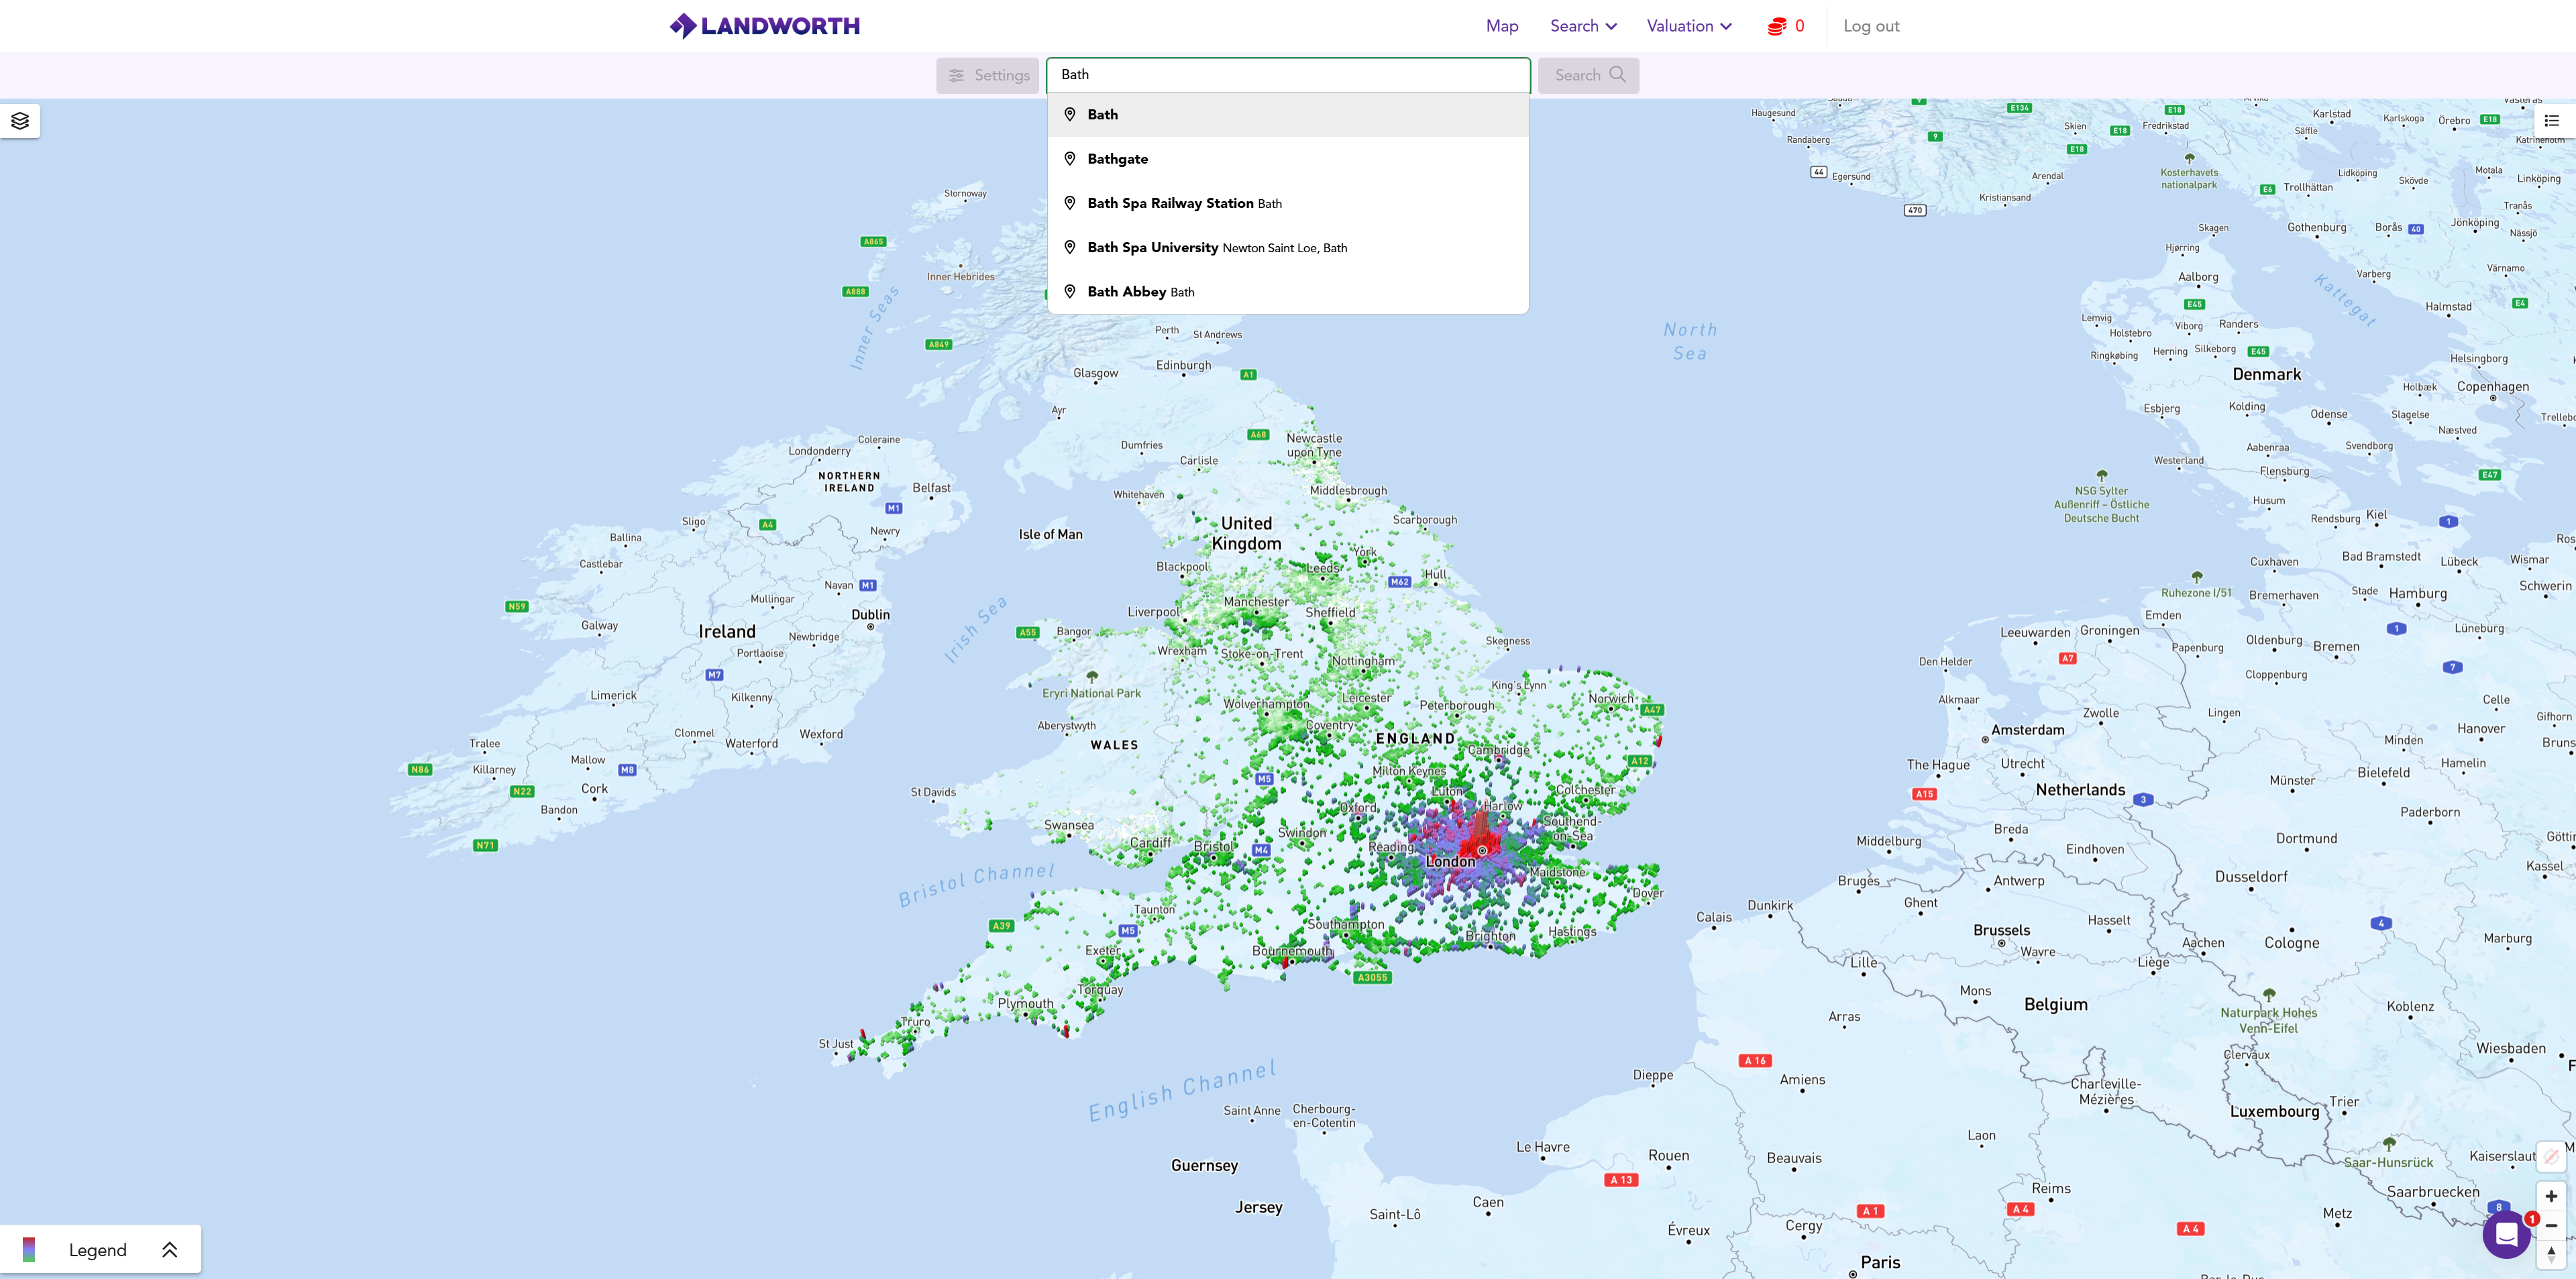Image resolution: width=2576 pixels, height=1279 pixels.
Task: Zoom out of the map
Action: point(2551,1225)
